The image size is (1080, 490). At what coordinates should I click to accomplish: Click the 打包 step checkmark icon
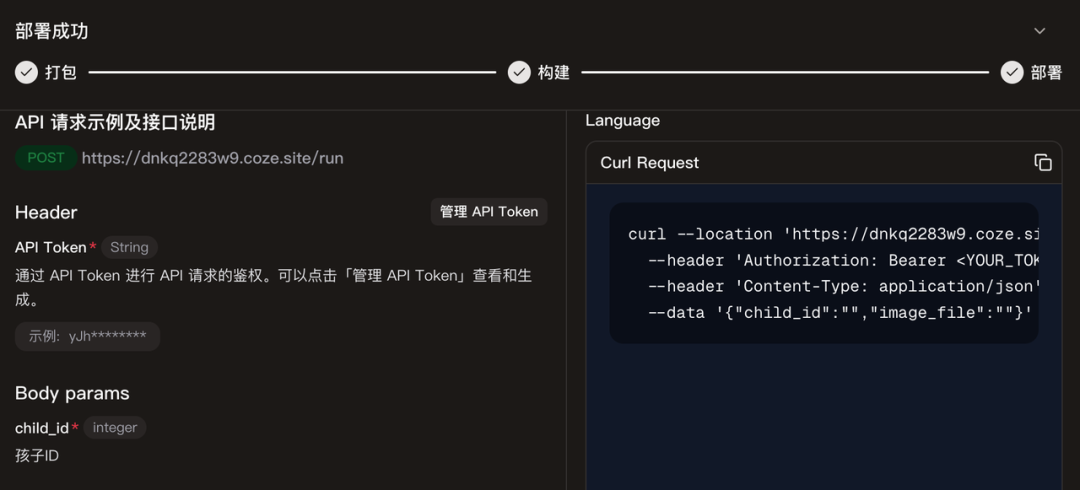tap(26, 72)
